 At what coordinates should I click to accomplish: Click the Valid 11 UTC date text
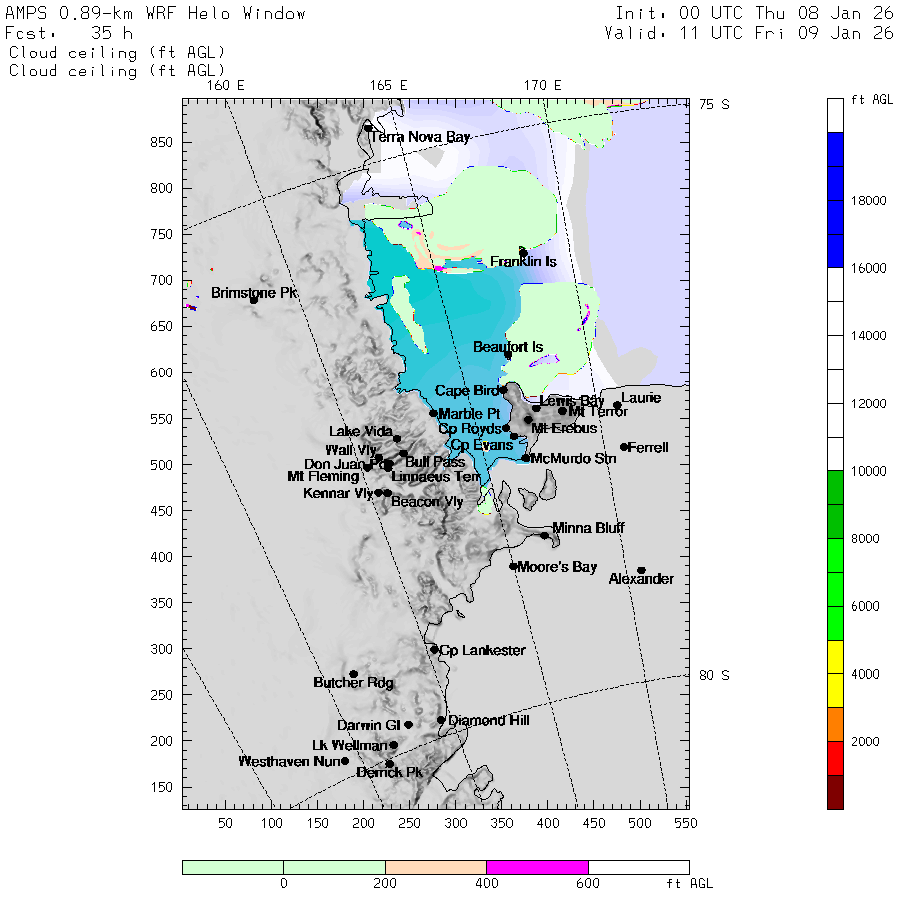[x=749, y=33]
